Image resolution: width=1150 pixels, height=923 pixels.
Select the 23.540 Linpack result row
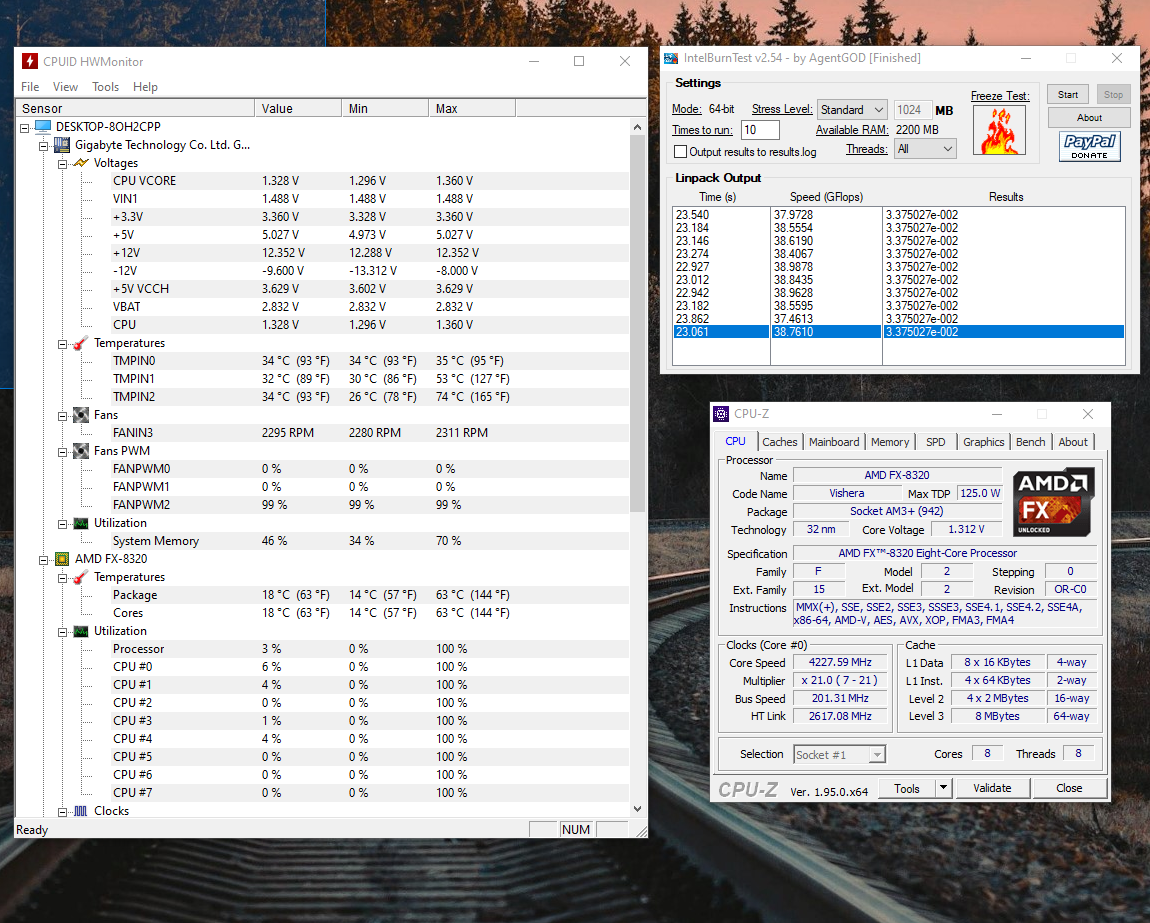(898, 215)
